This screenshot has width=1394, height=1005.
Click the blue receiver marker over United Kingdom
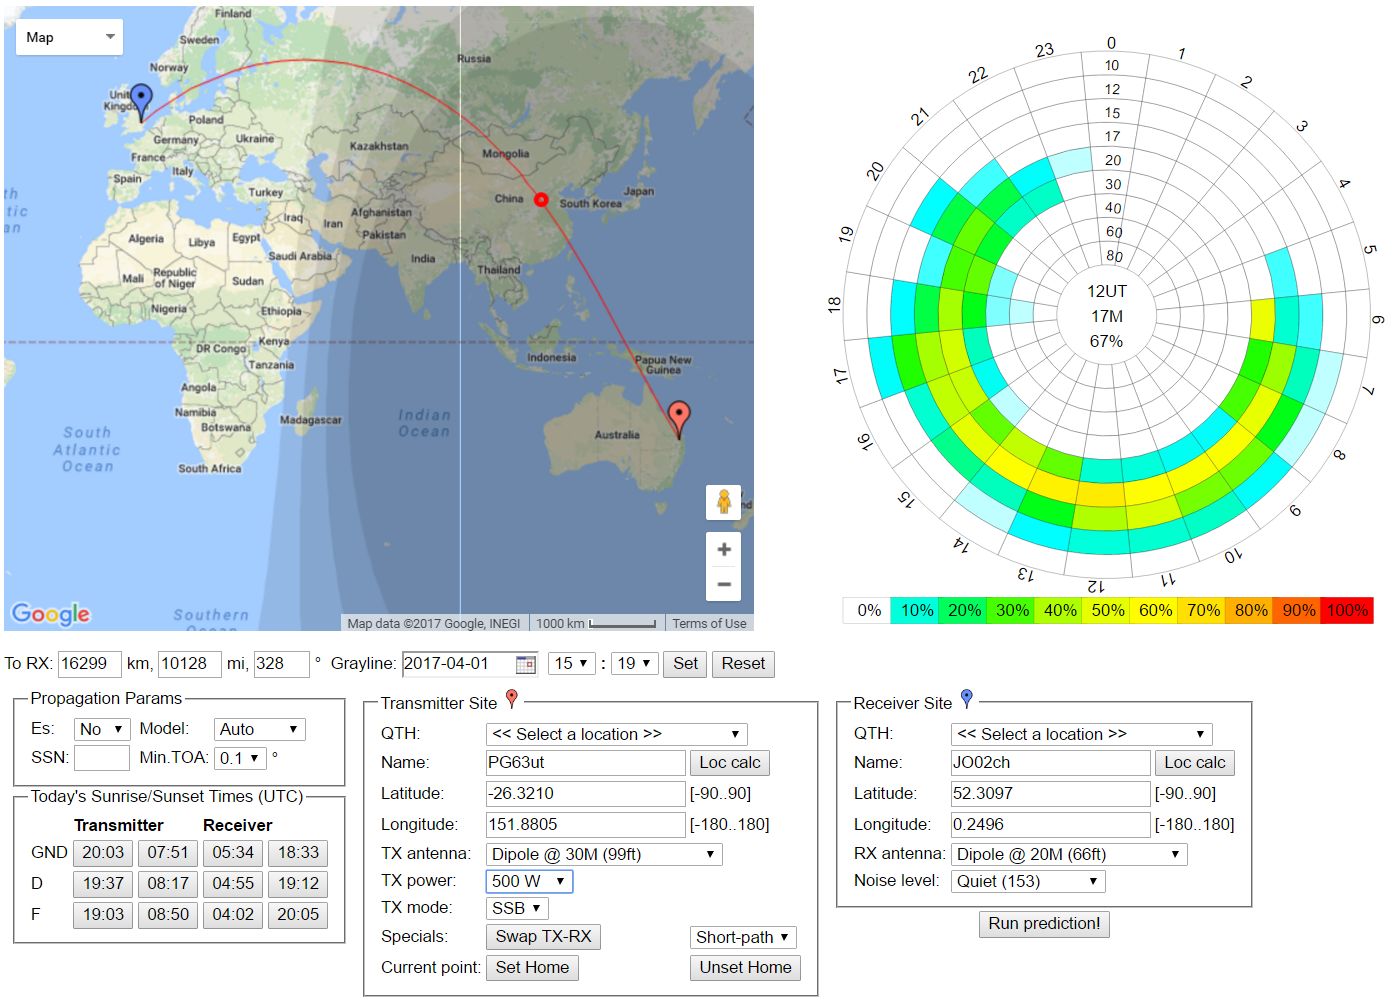coord(142,100)
